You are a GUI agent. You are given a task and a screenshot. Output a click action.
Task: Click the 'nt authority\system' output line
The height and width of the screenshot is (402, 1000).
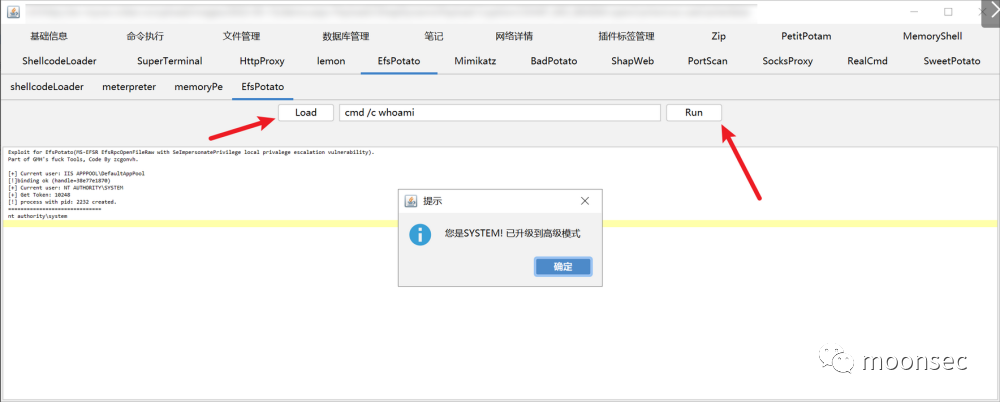pyautogui.click(x=37, y=216)
